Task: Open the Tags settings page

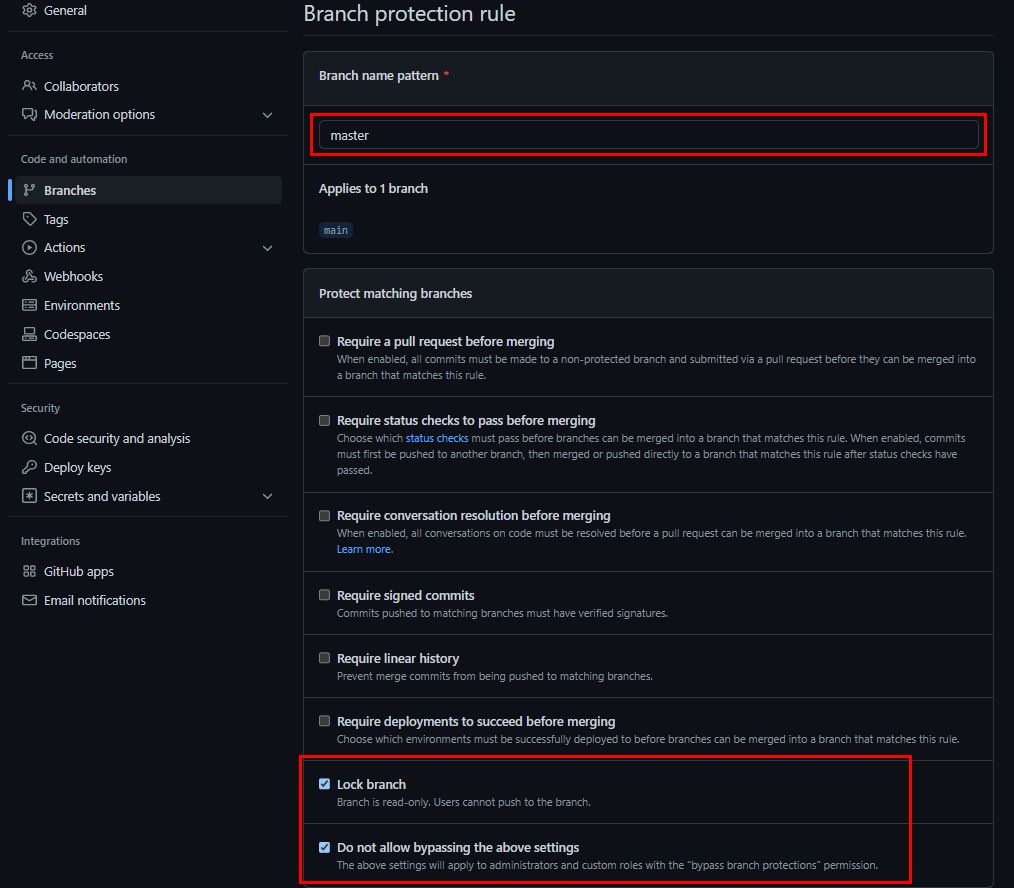Action: [56, 219]
